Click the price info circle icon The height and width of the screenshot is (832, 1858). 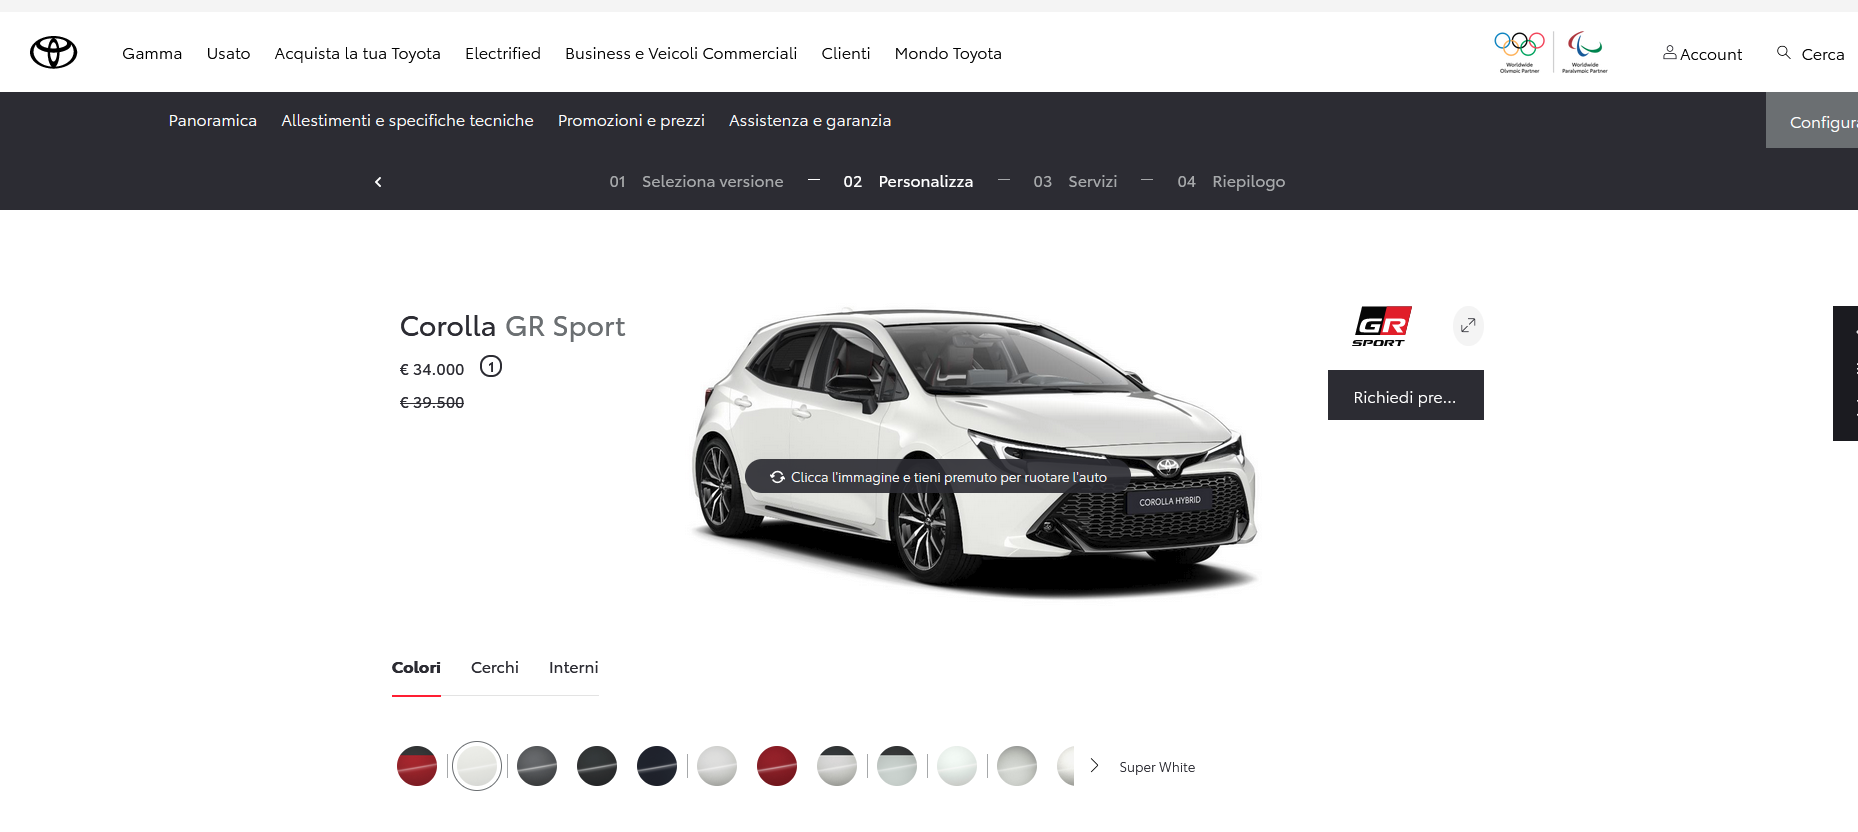tap(491, 367)
